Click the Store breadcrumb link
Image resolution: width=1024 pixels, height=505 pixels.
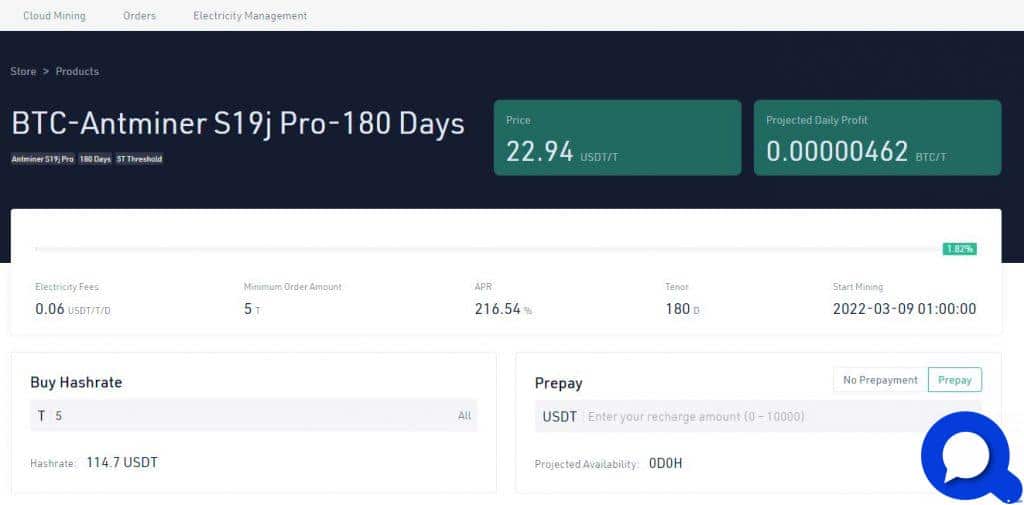[23, 71]
